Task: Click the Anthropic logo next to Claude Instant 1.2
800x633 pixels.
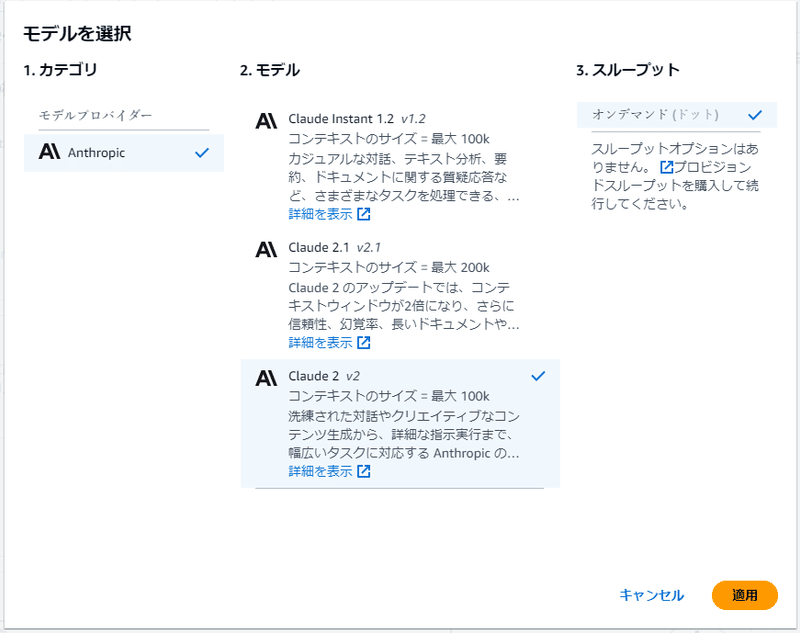Action: pyautogui.click(x=266, y=122)
